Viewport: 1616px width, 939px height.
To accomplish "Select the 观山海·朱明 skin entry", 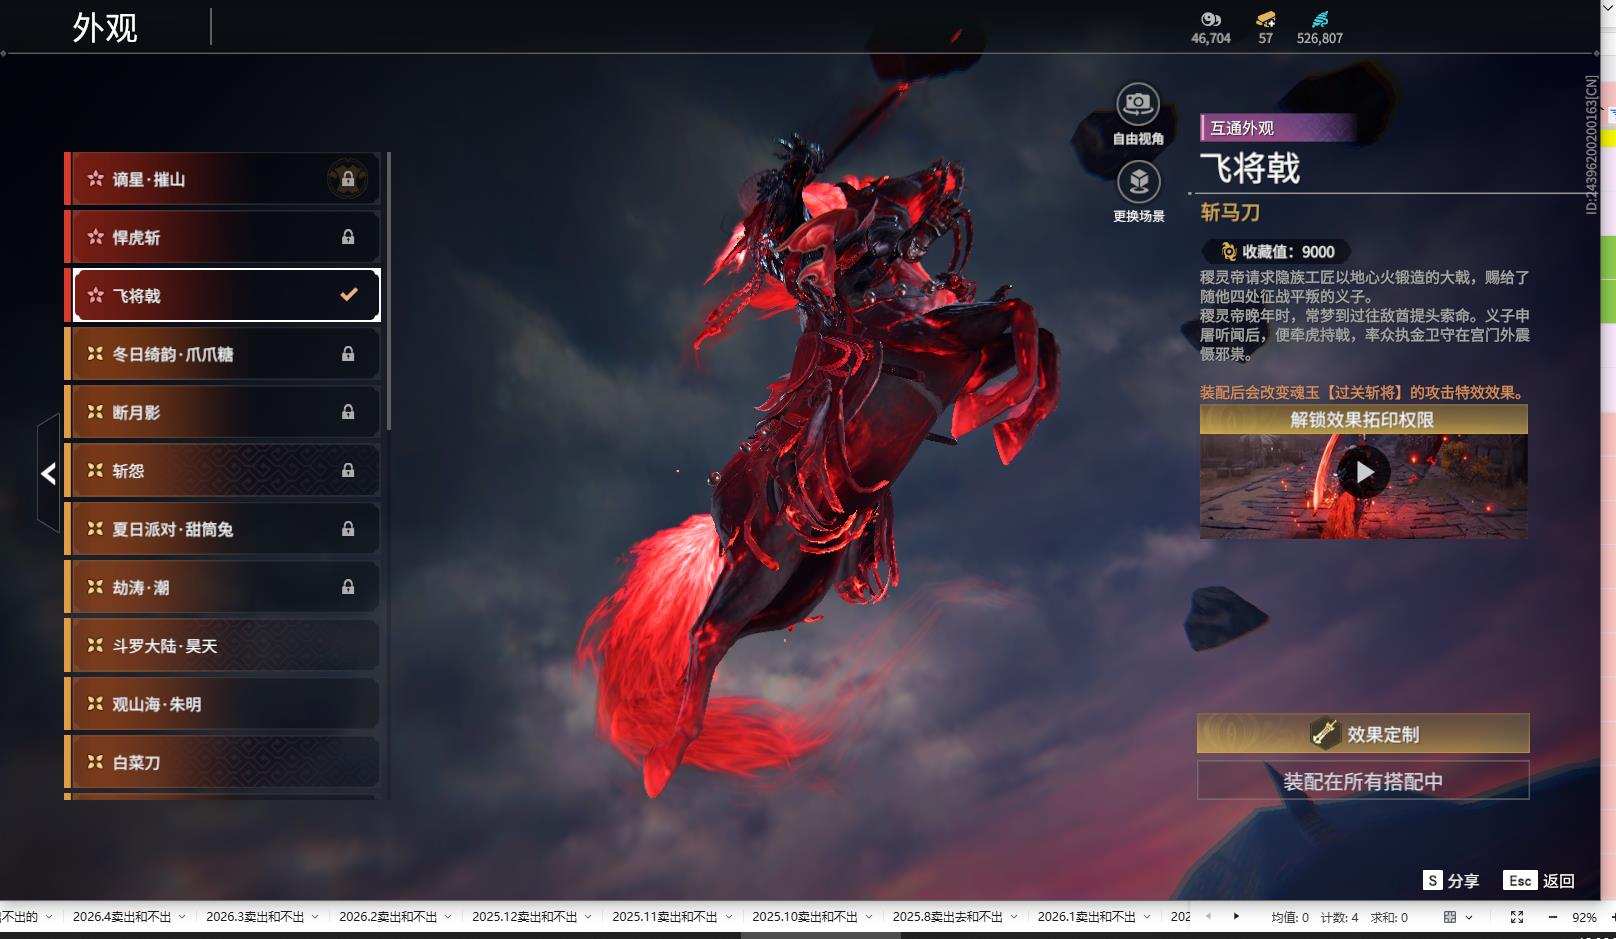I will coord(222,704).
